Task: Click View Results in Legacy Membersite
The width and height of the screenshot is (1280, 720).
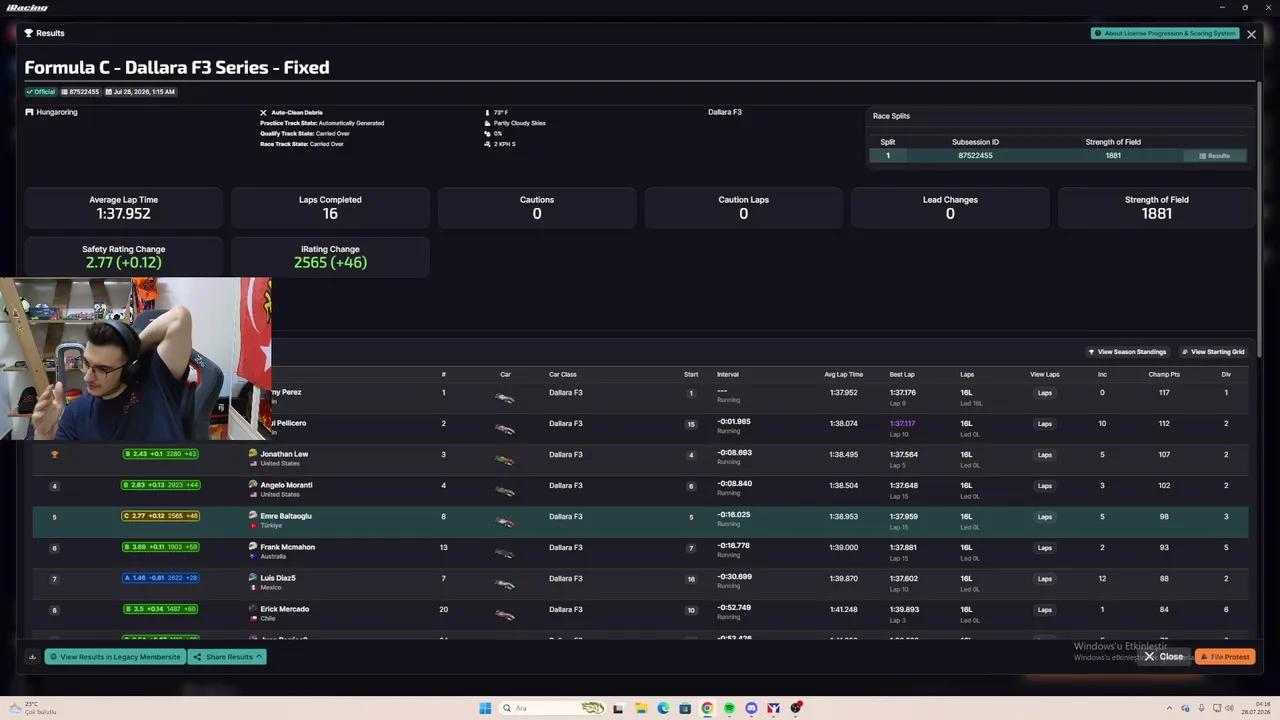Action: 115,657
